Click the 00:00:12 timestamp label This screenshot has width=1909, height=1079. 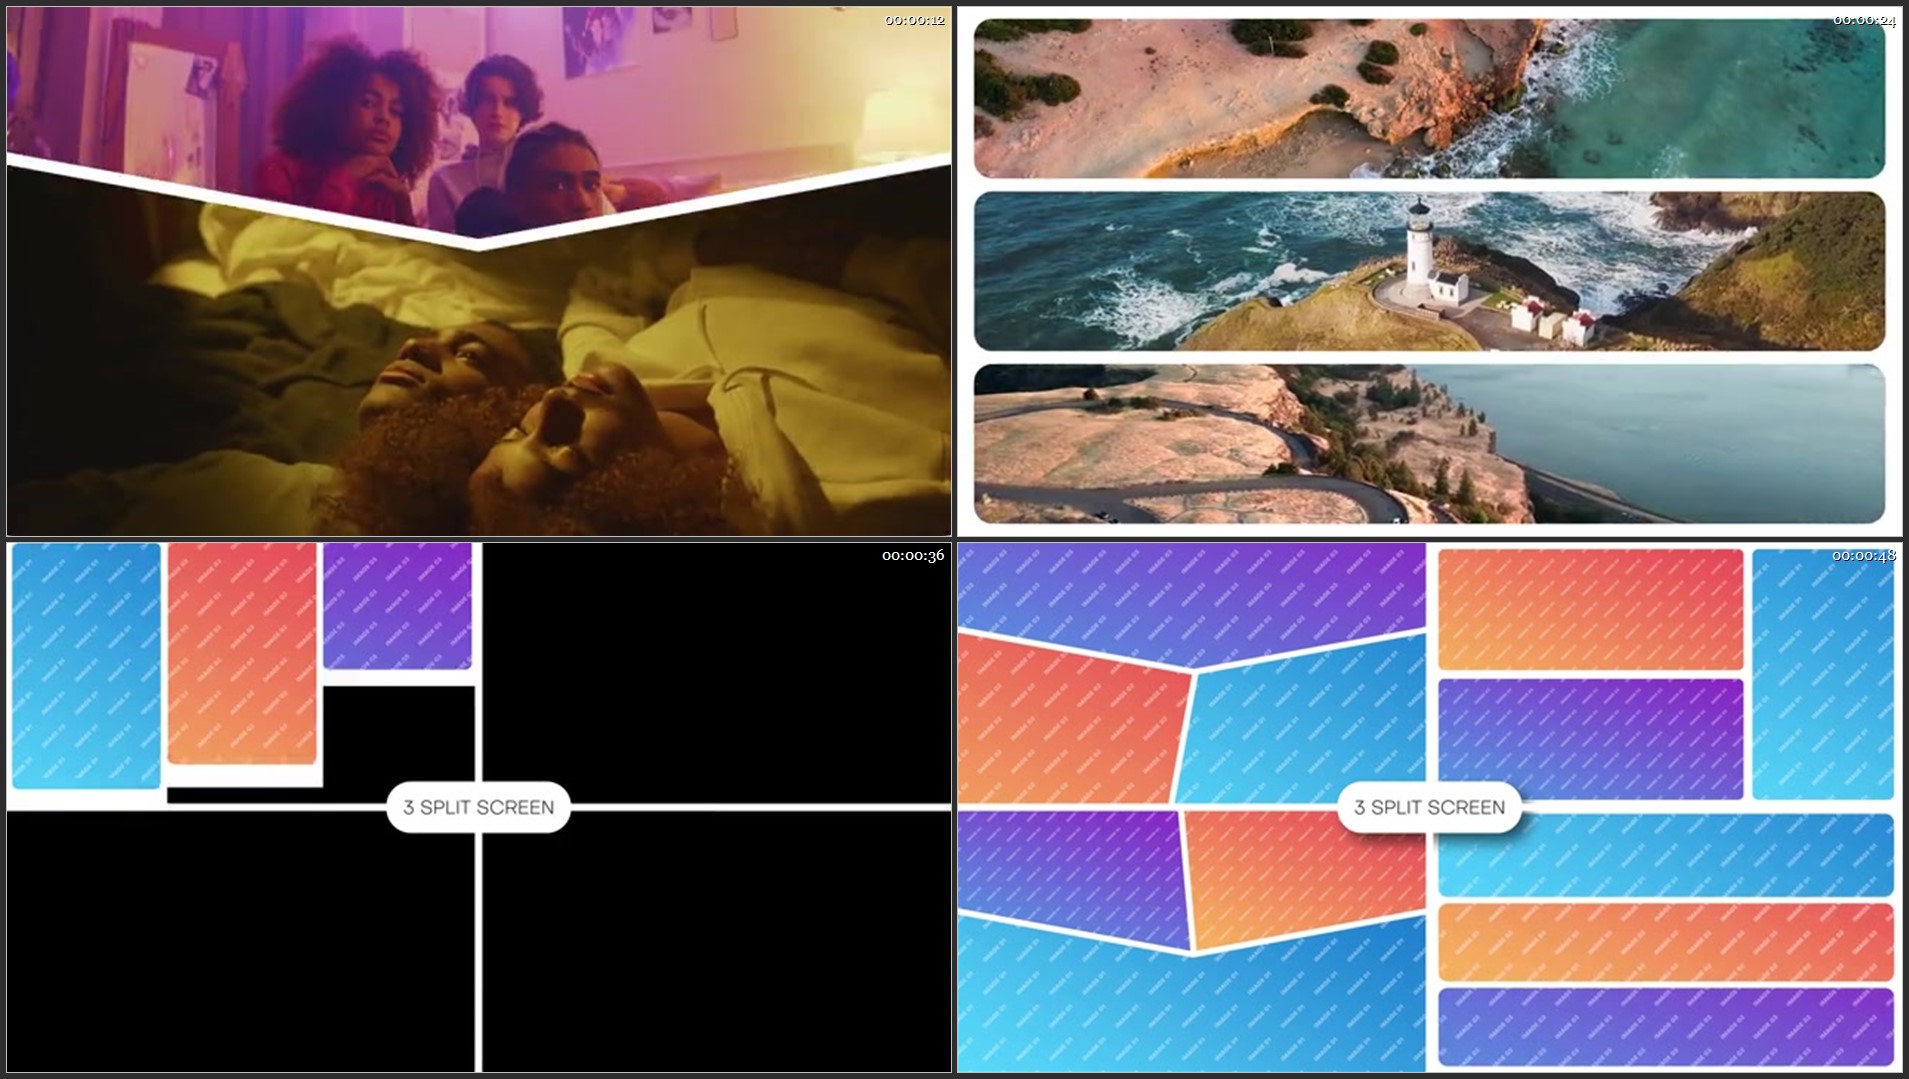tap(914, 20)
